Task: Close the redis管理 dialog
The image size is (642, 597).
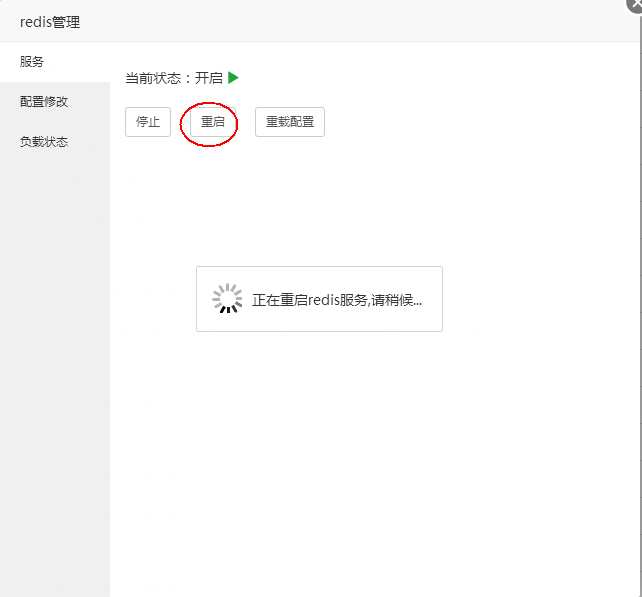Action: pyautogui.click(x=634, y=5)
